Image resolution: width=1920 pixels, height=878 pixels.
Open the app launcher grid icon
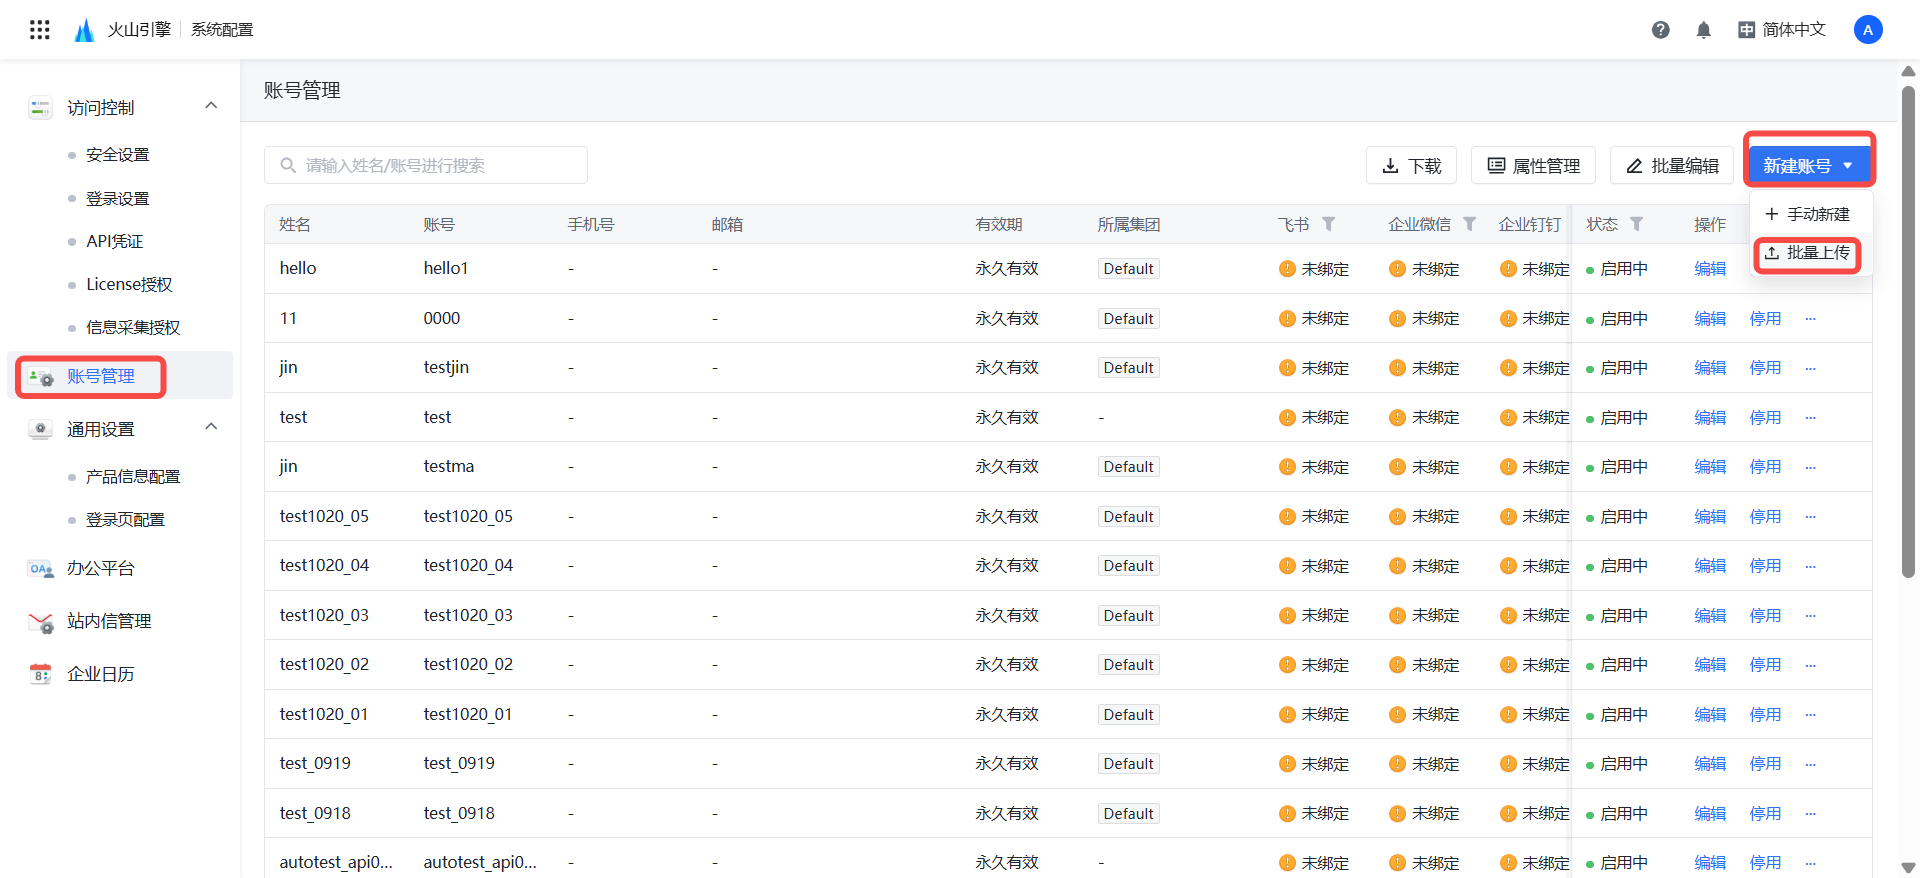click(40, 30)
